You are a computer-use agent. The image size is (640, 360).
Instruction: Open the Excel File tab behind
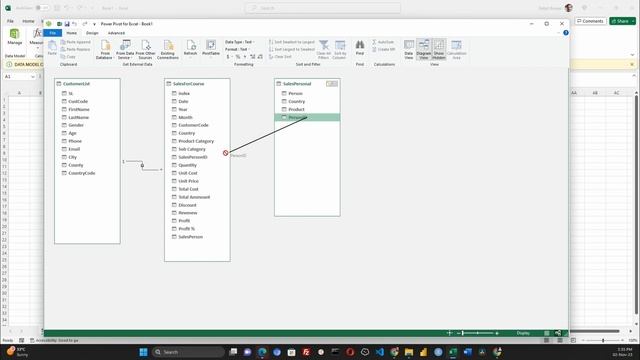pyautogui.click(x=10, y=21)
